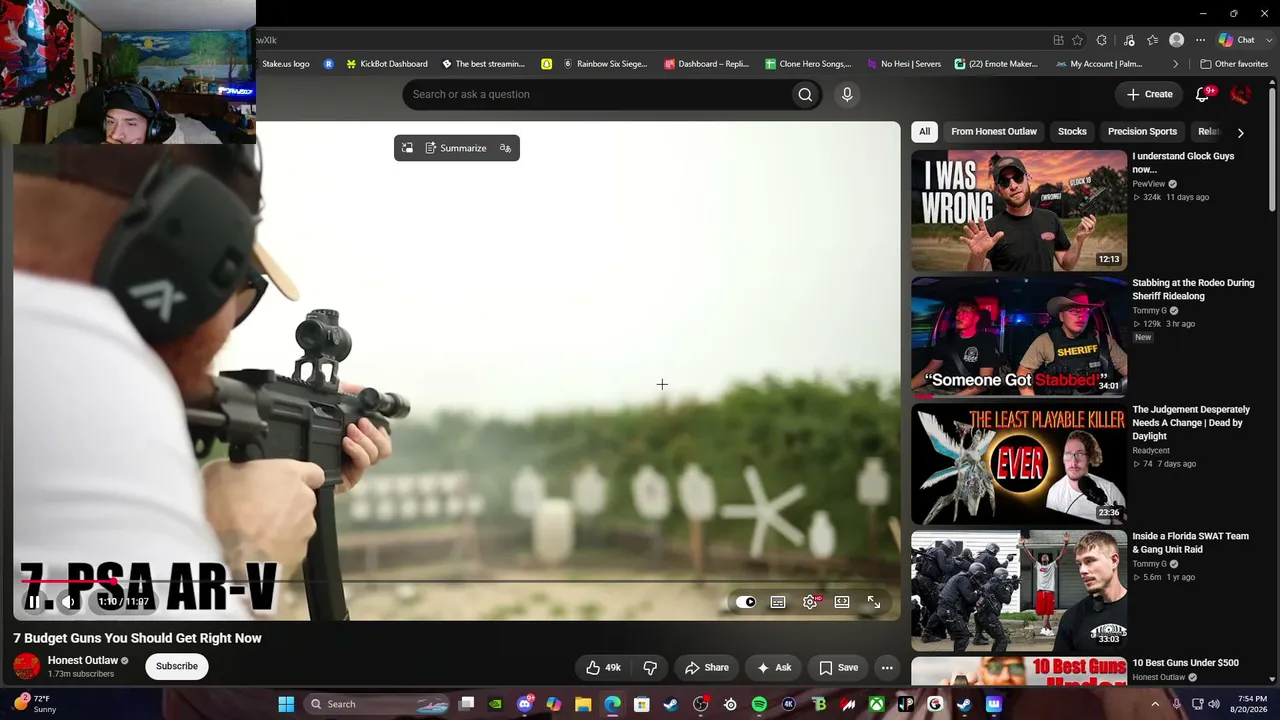
Task: Open Other favorites folder
Action: [1234, 64]
